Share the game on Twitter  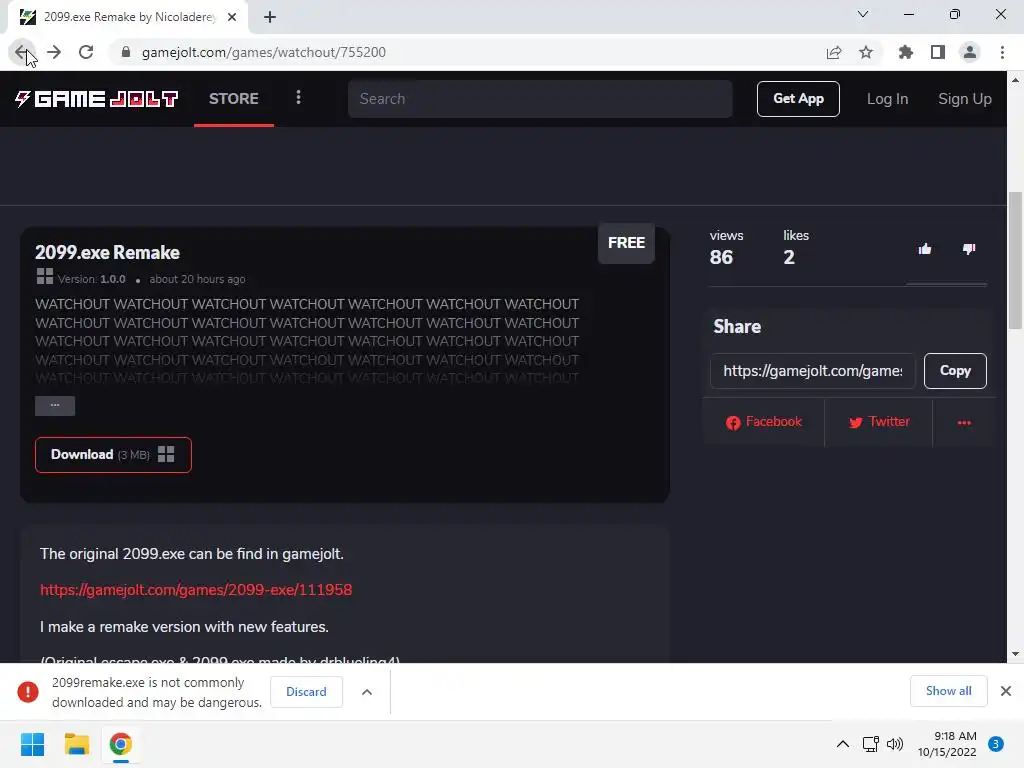pyautogui.click(x=879, y=422)
